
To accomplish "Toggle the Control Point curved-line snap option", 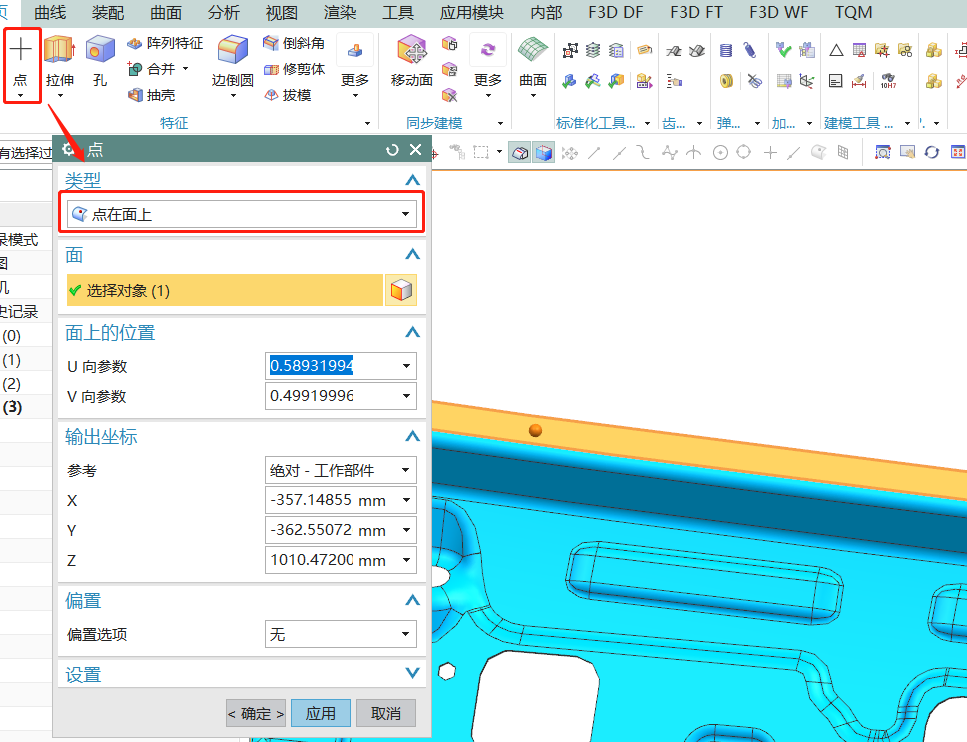I will [643, 152].
